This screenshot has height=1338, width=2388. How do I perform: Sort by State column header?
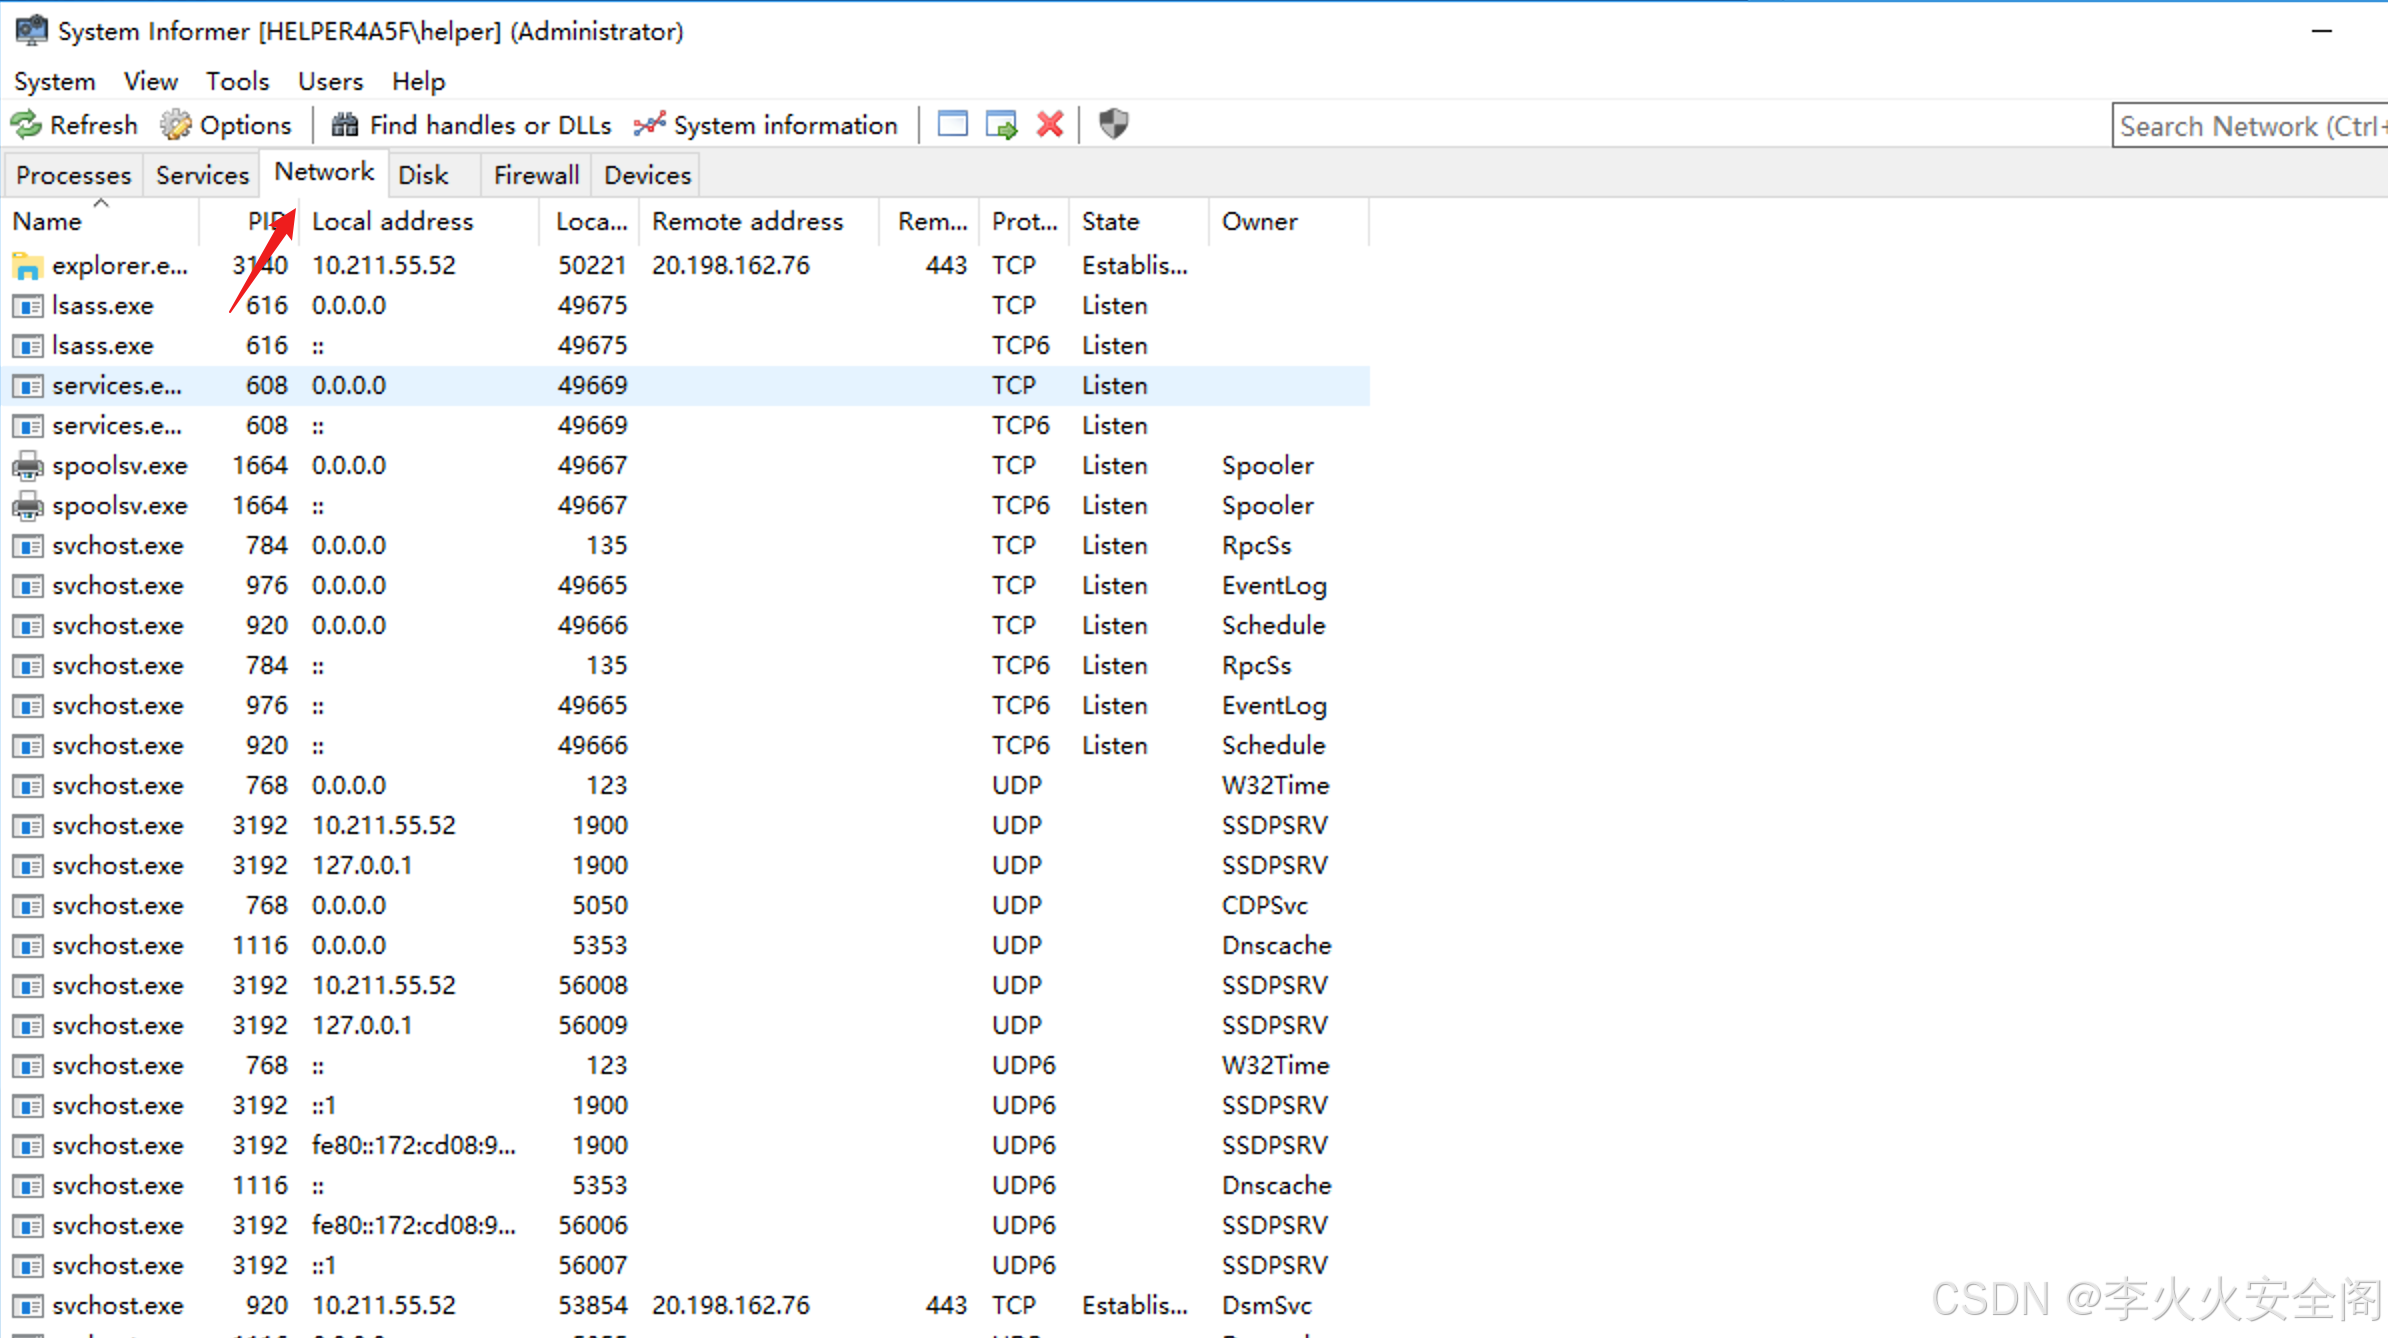(x=1110, y=221)
